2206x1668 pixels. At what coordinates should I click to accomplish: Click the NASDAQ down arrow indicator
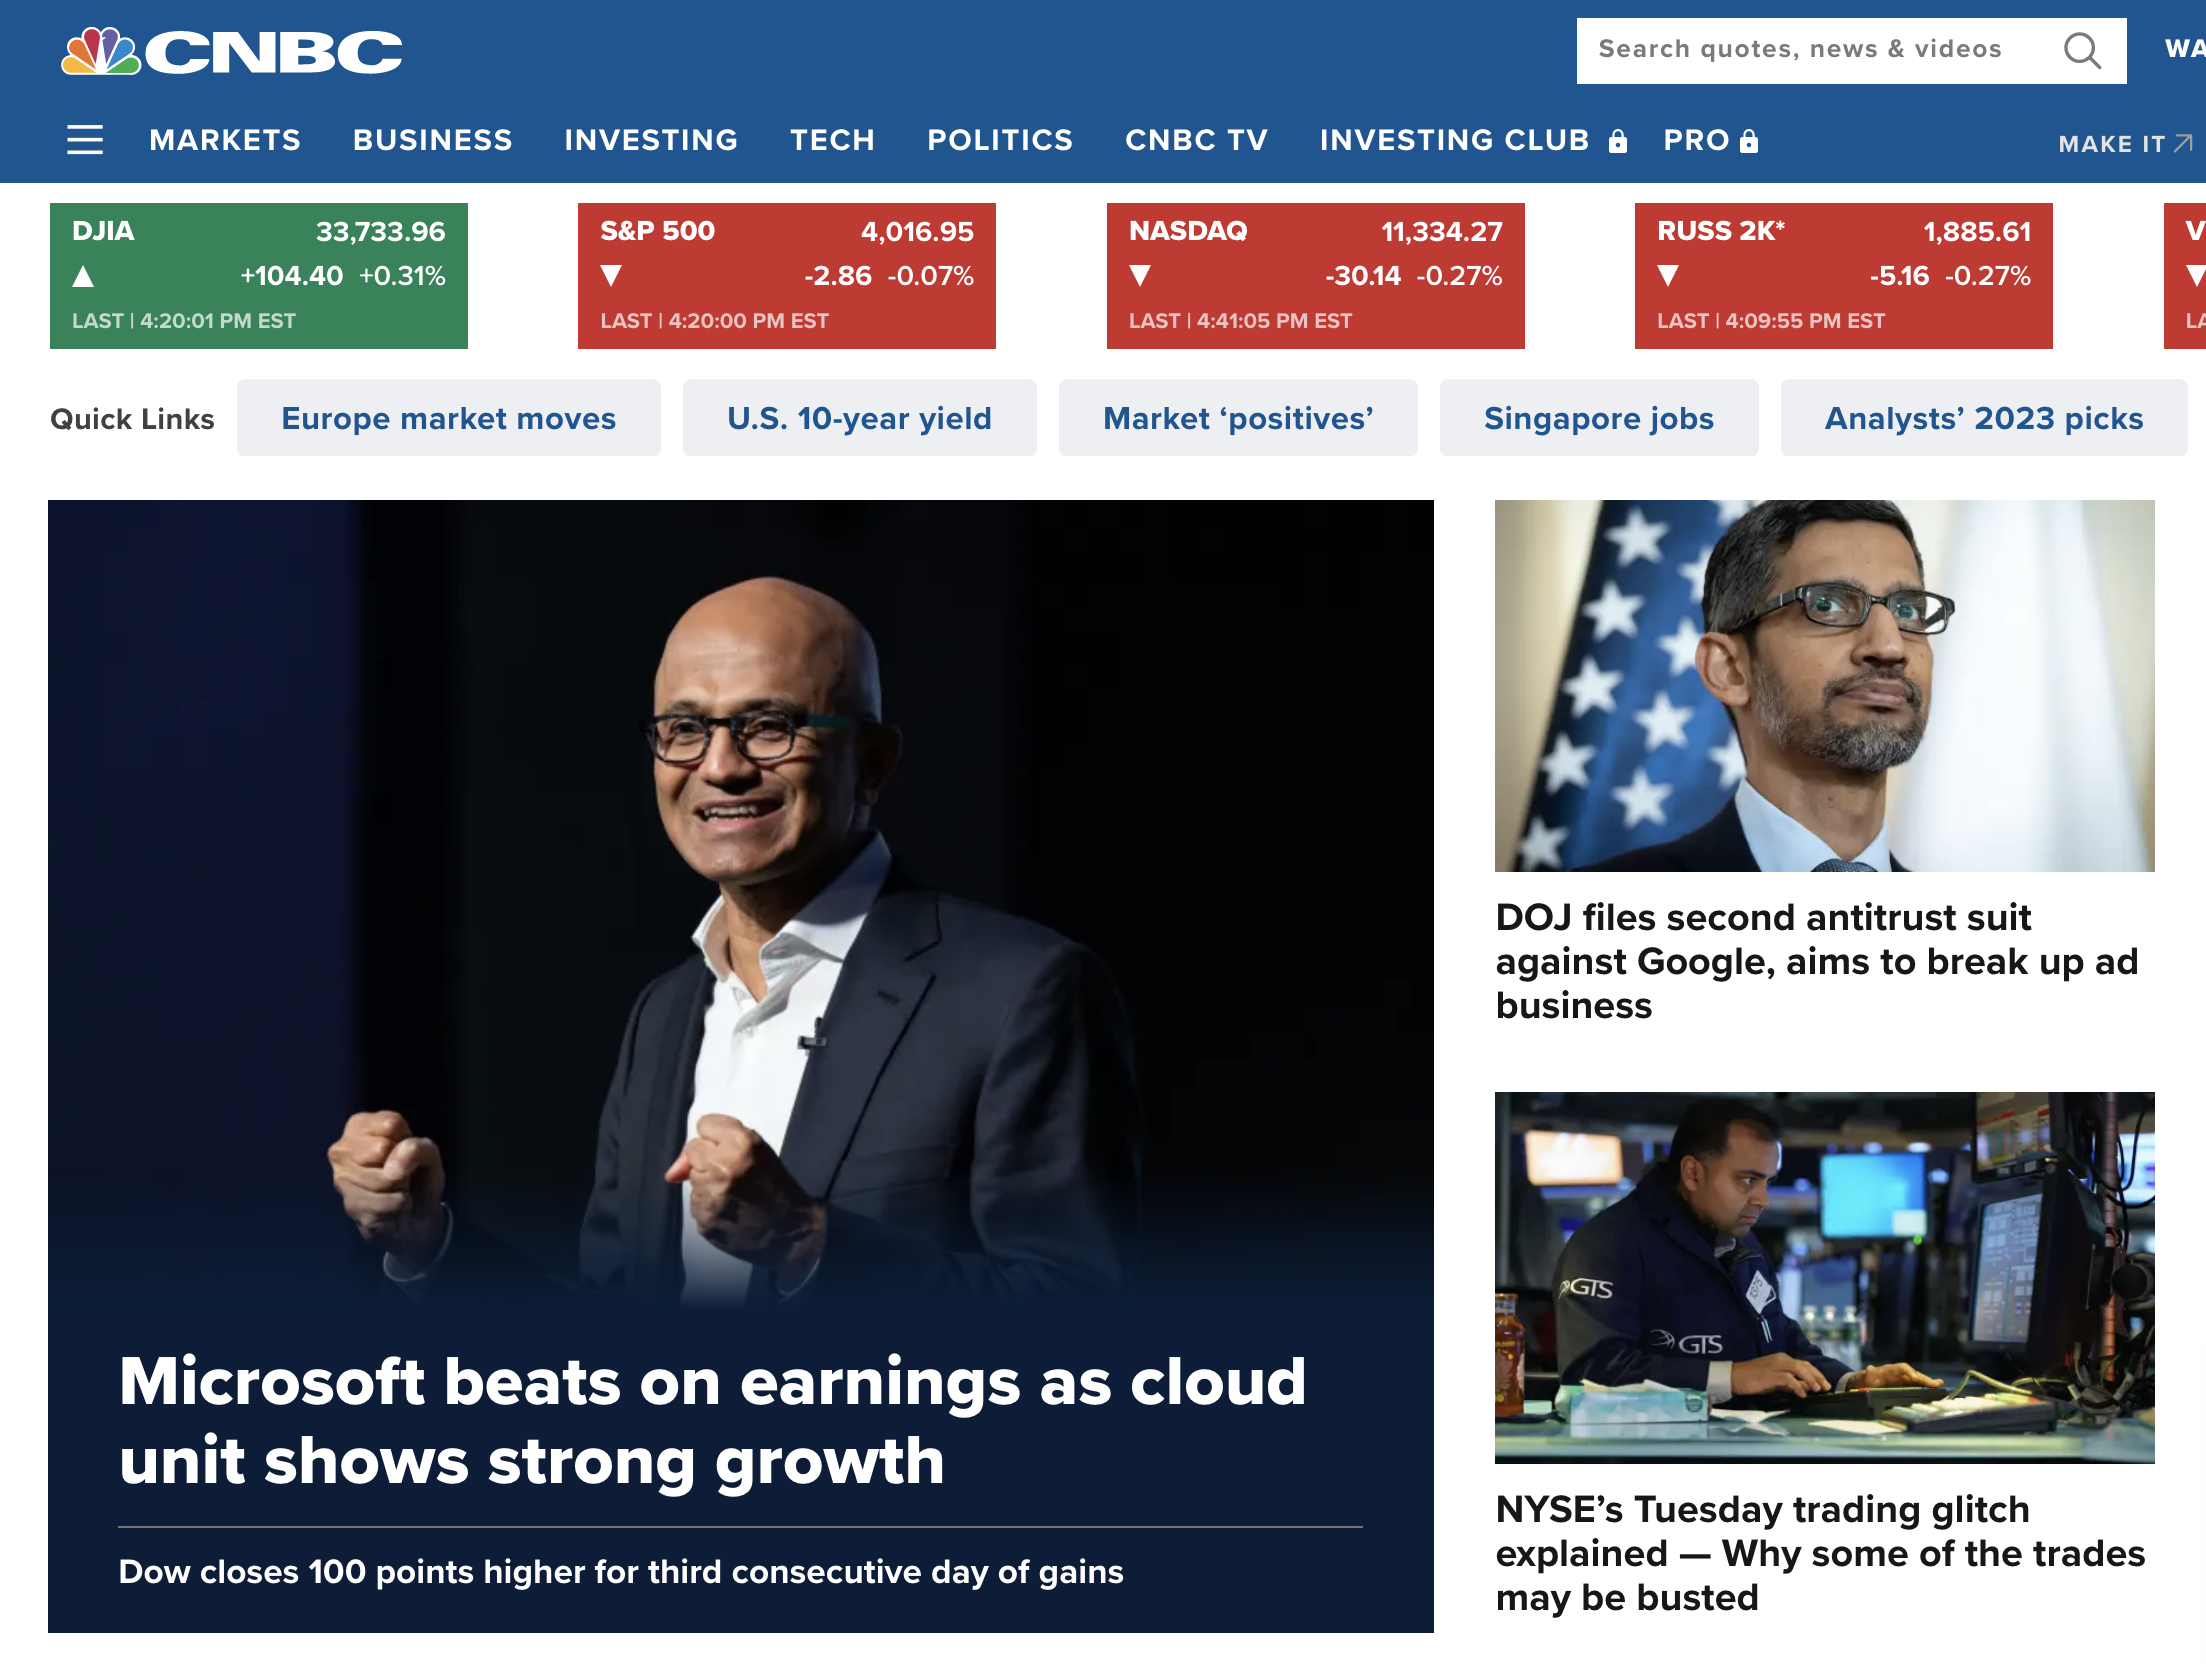[1141, 276]
